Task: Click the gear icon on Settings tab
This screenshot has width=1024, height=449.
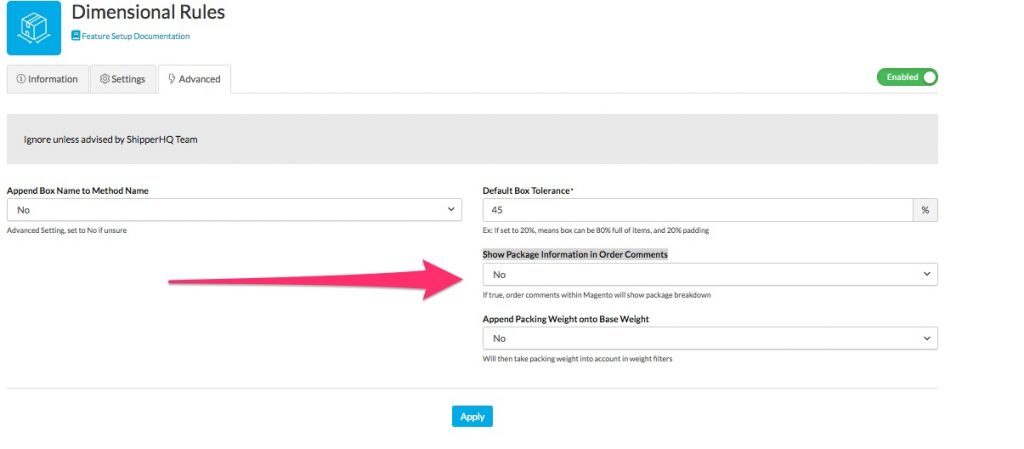Action: (104, 79)
